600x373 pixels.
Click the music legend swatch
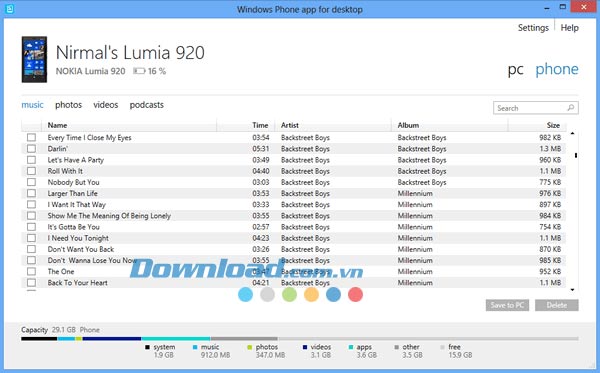[x=195, y=347]
